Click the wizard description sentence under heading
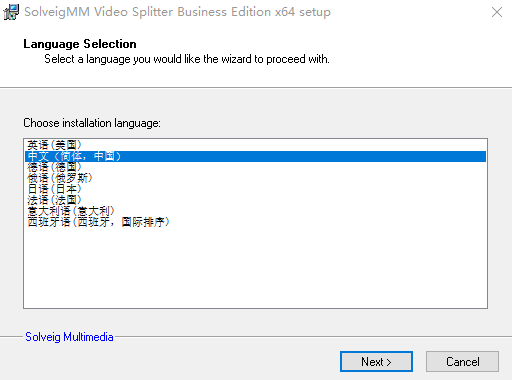This screenshot has width=512, height=380. click(x=187, y=59)
